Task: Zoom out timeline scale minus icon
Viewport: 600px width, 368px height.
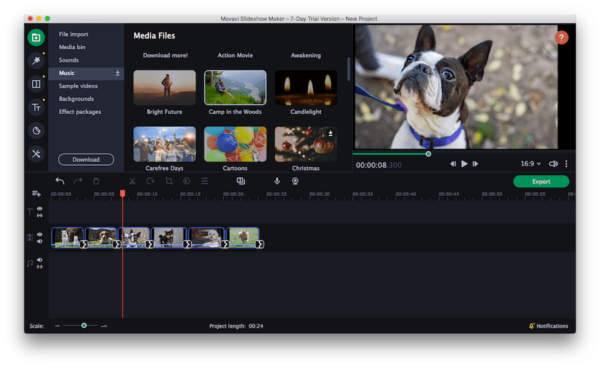Action: (x=57, y=326)
